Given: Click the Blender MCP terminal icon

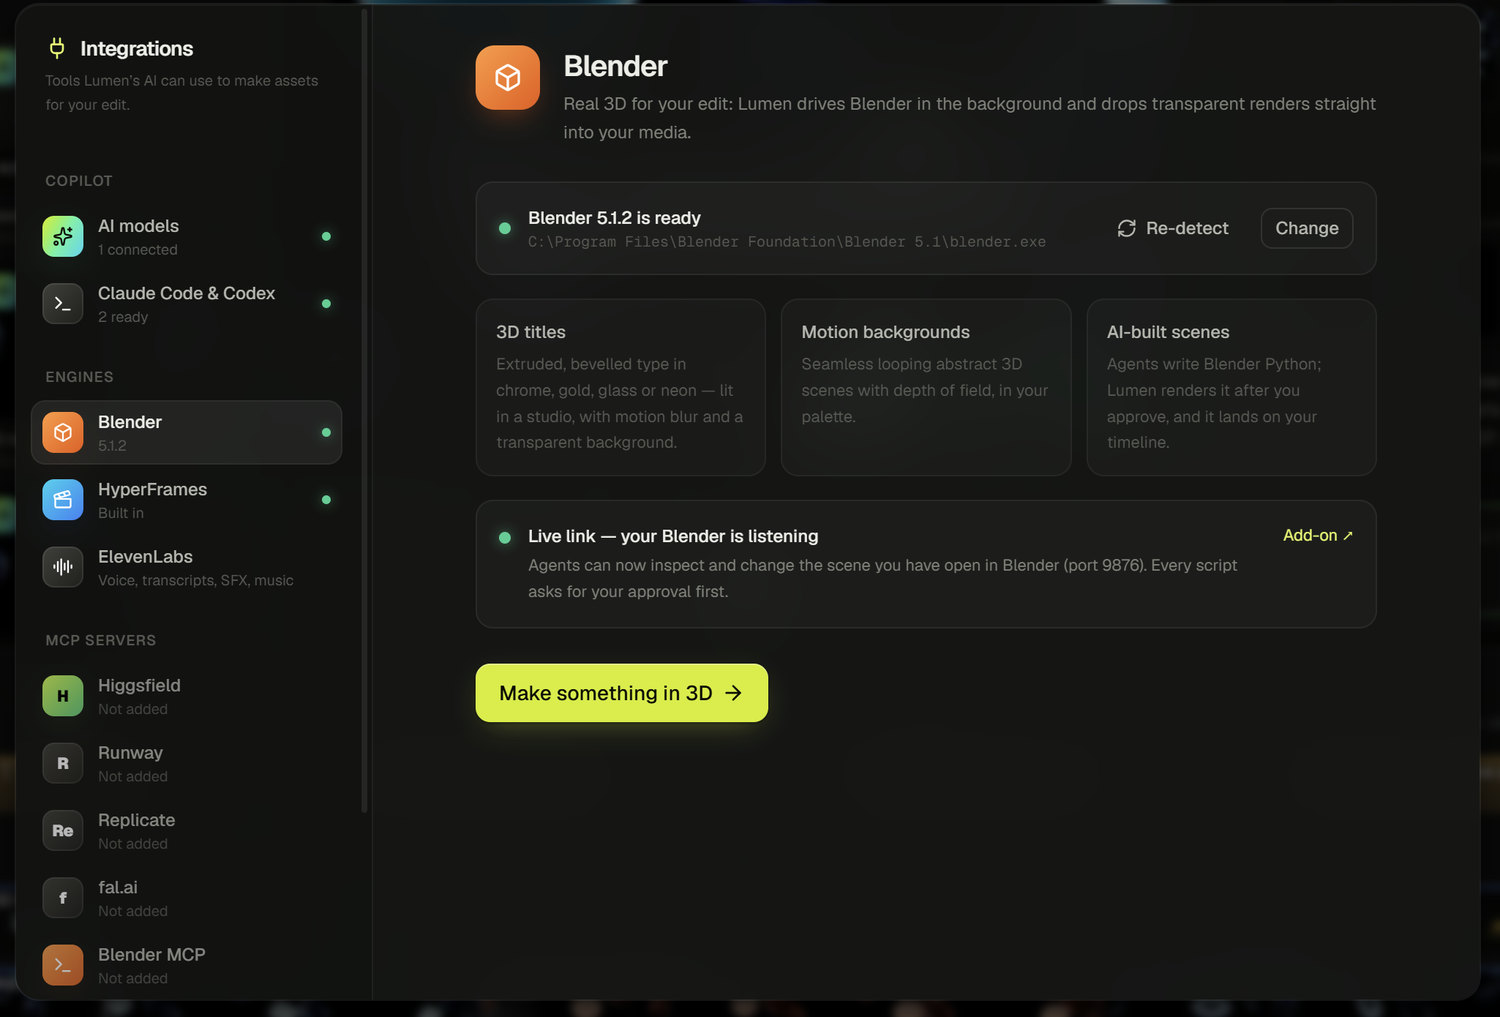Looking at the screenshot, I should click(x=63, y=964).
